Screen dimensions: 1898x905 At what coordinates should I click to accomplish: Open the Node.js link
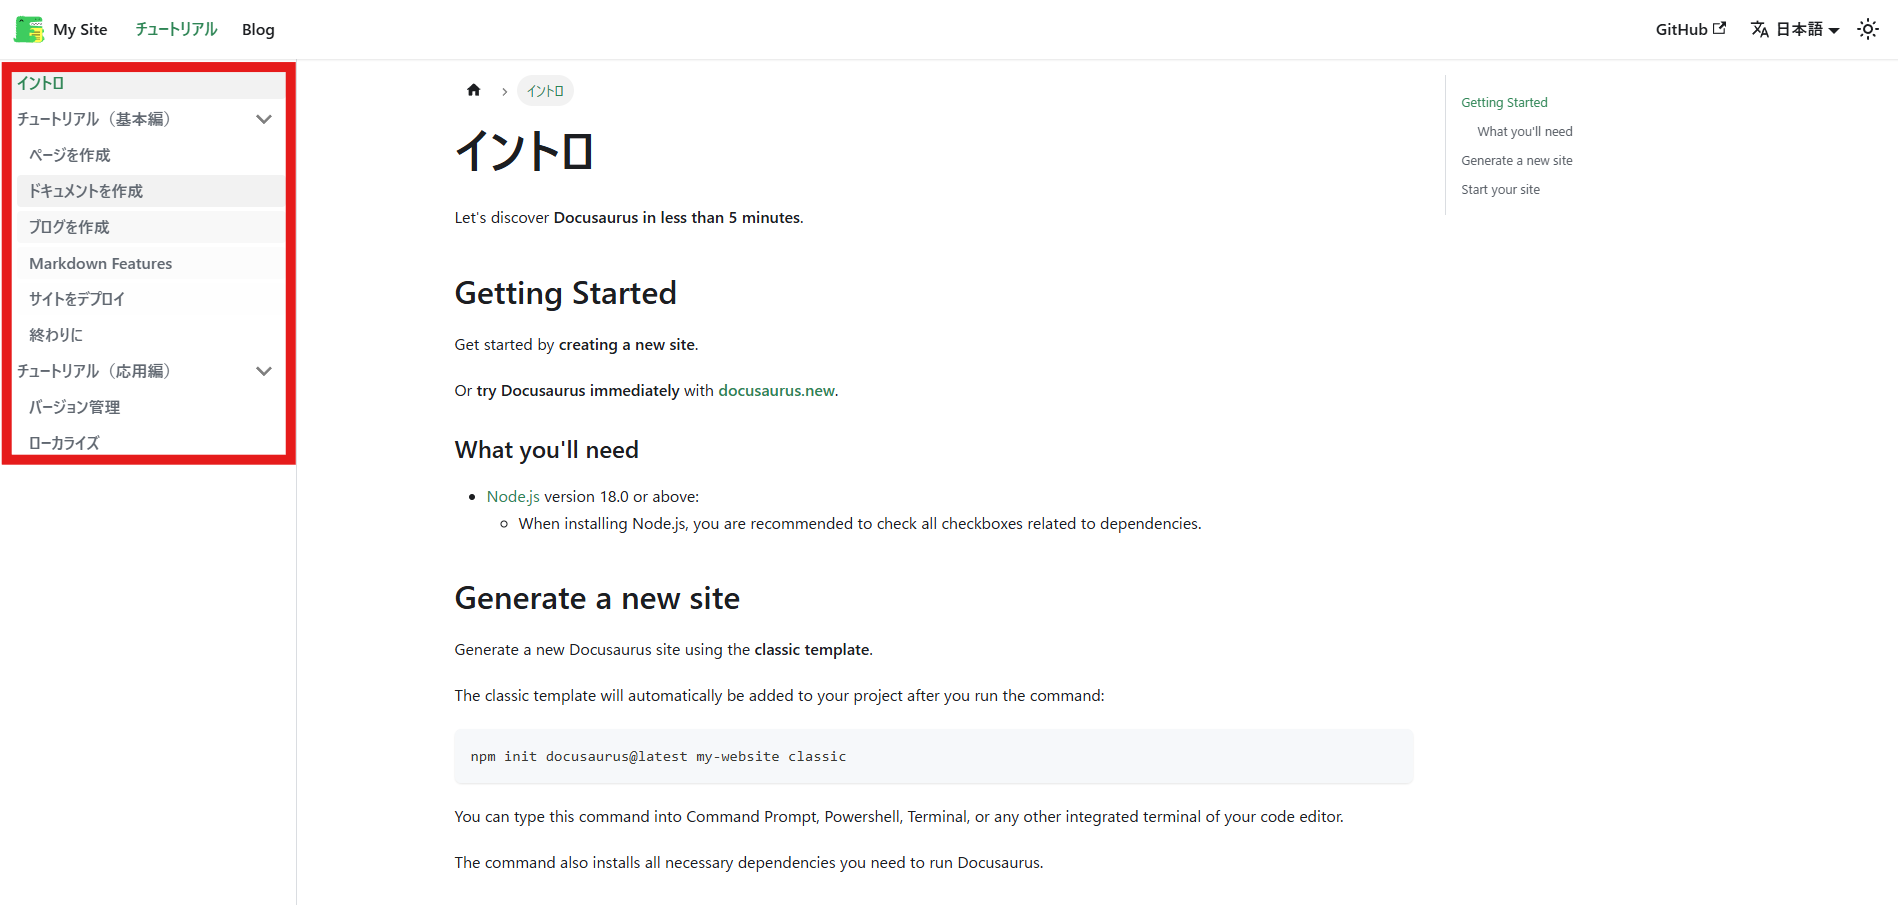pos(513,496)
